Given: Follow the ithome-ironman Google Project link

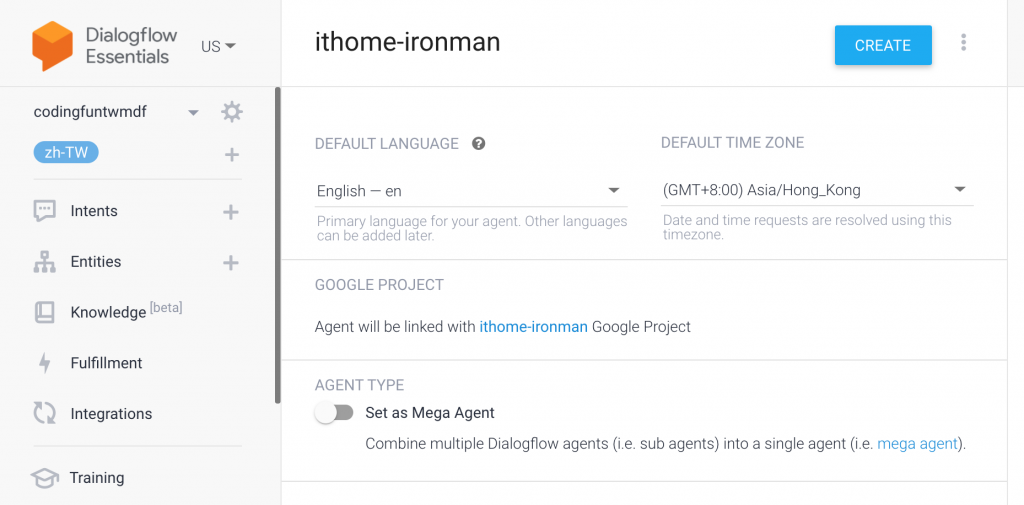Looking at the screenshot, I should (x=533, y=327).
